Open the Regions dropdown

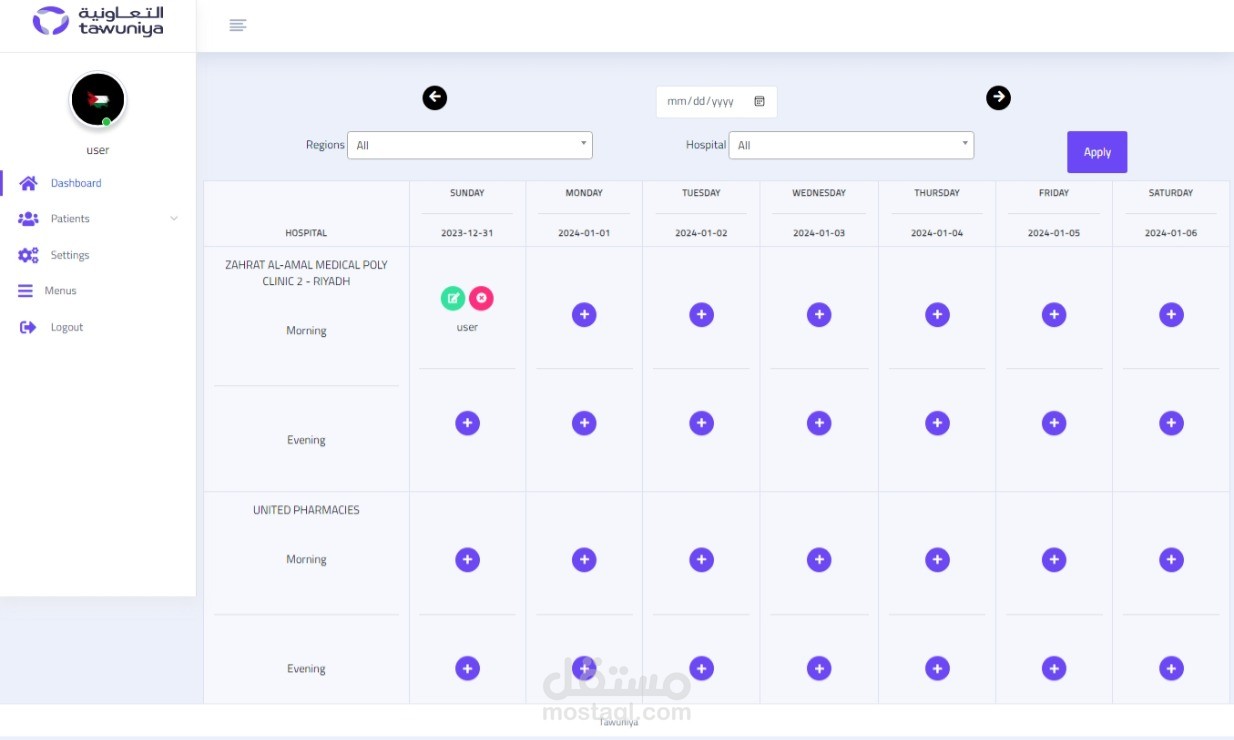[470, 145]
